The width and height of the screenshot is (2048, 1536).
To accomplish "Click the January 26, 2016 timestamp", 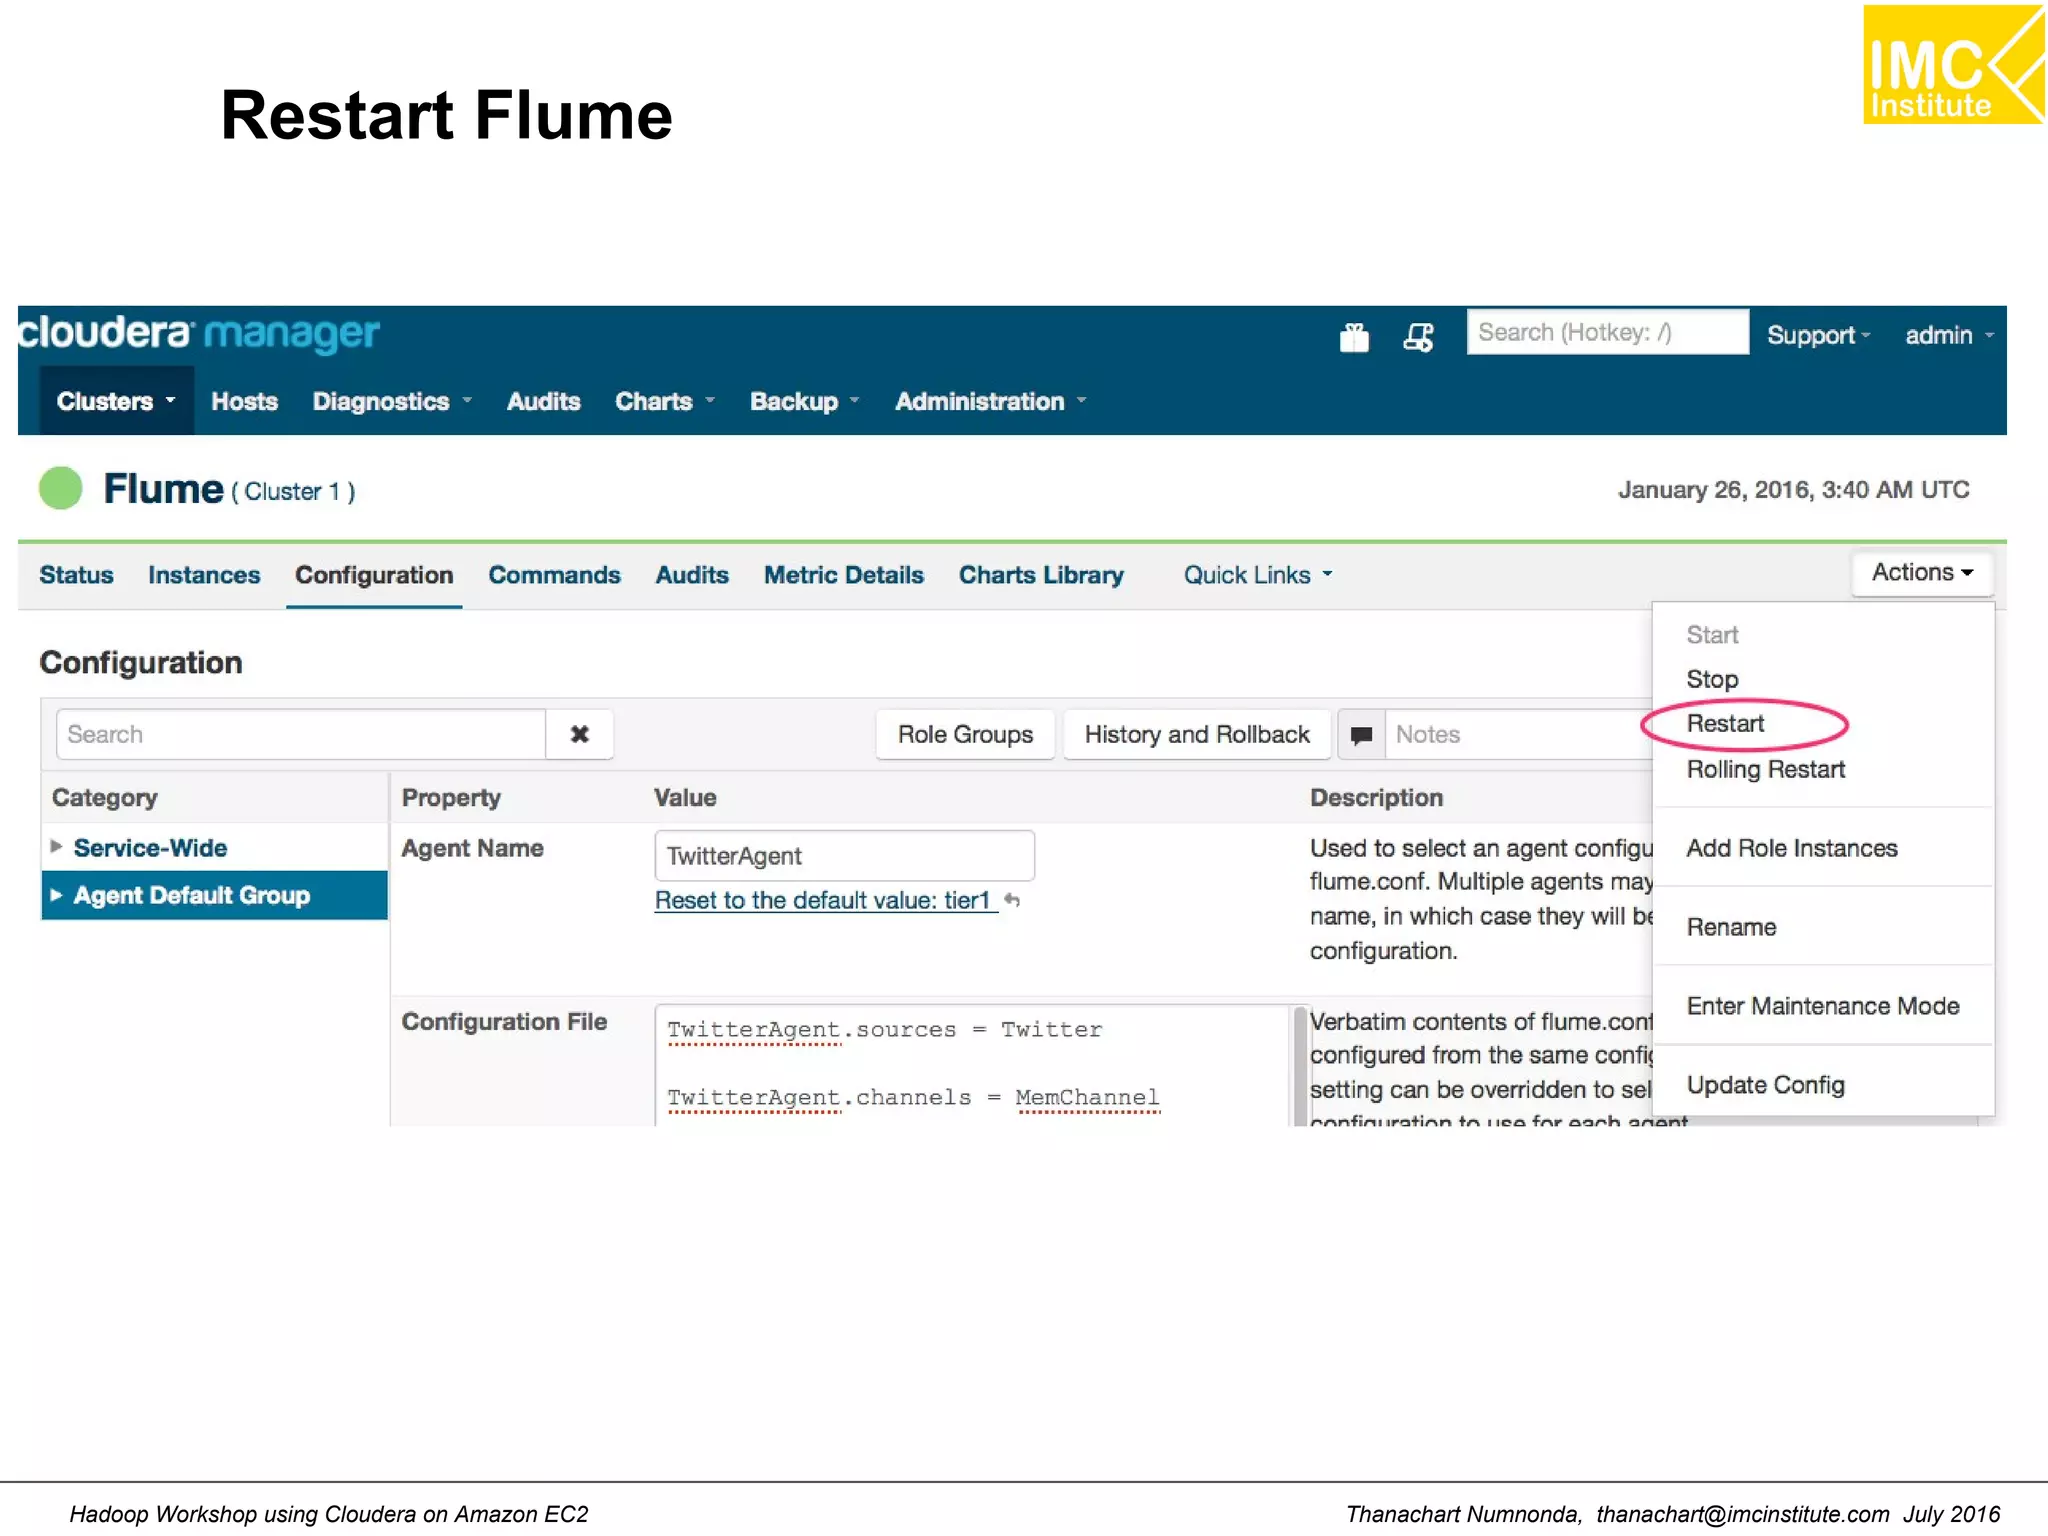I will (x=1793, y=490).
